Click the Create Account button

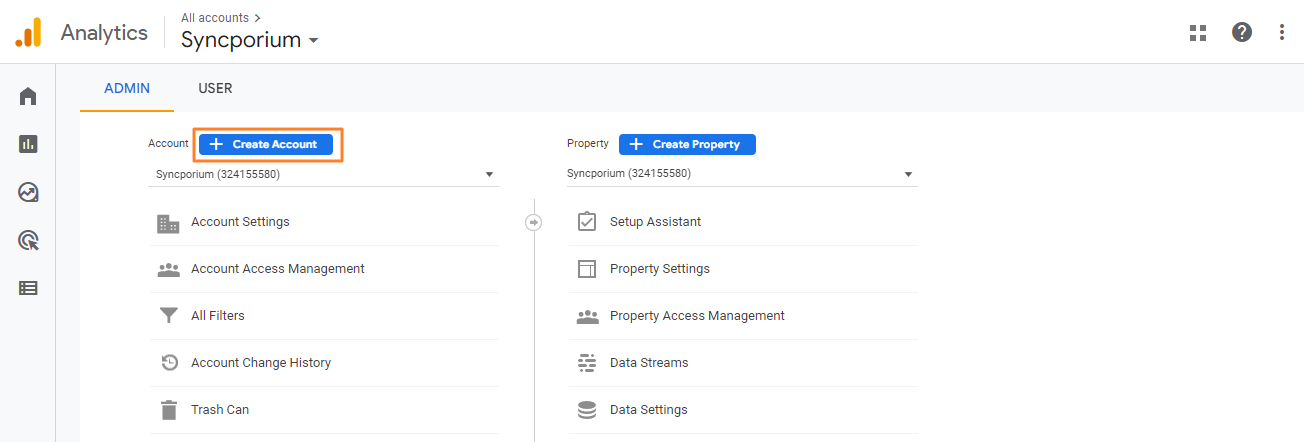265,144
